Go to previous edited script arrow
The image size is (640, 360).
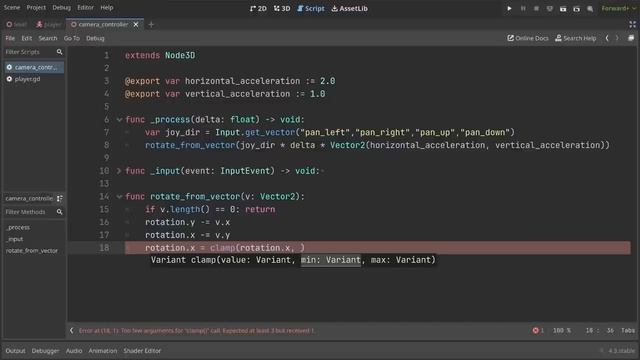[x=607, y=38]
